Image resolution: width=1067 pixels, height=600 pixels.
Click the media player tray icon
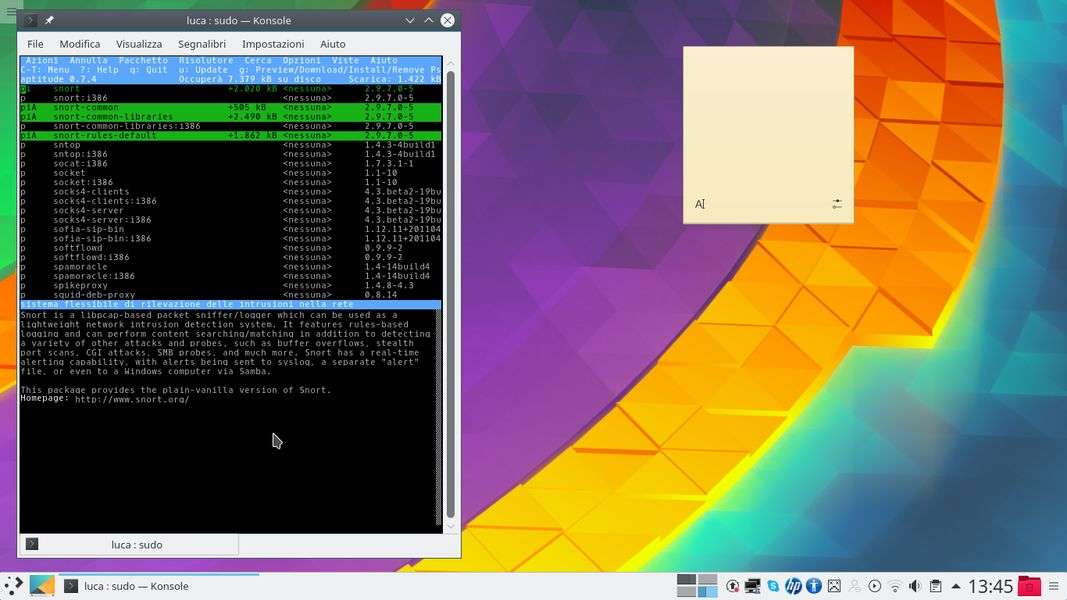pyautogui.click(x=875, y=586)
